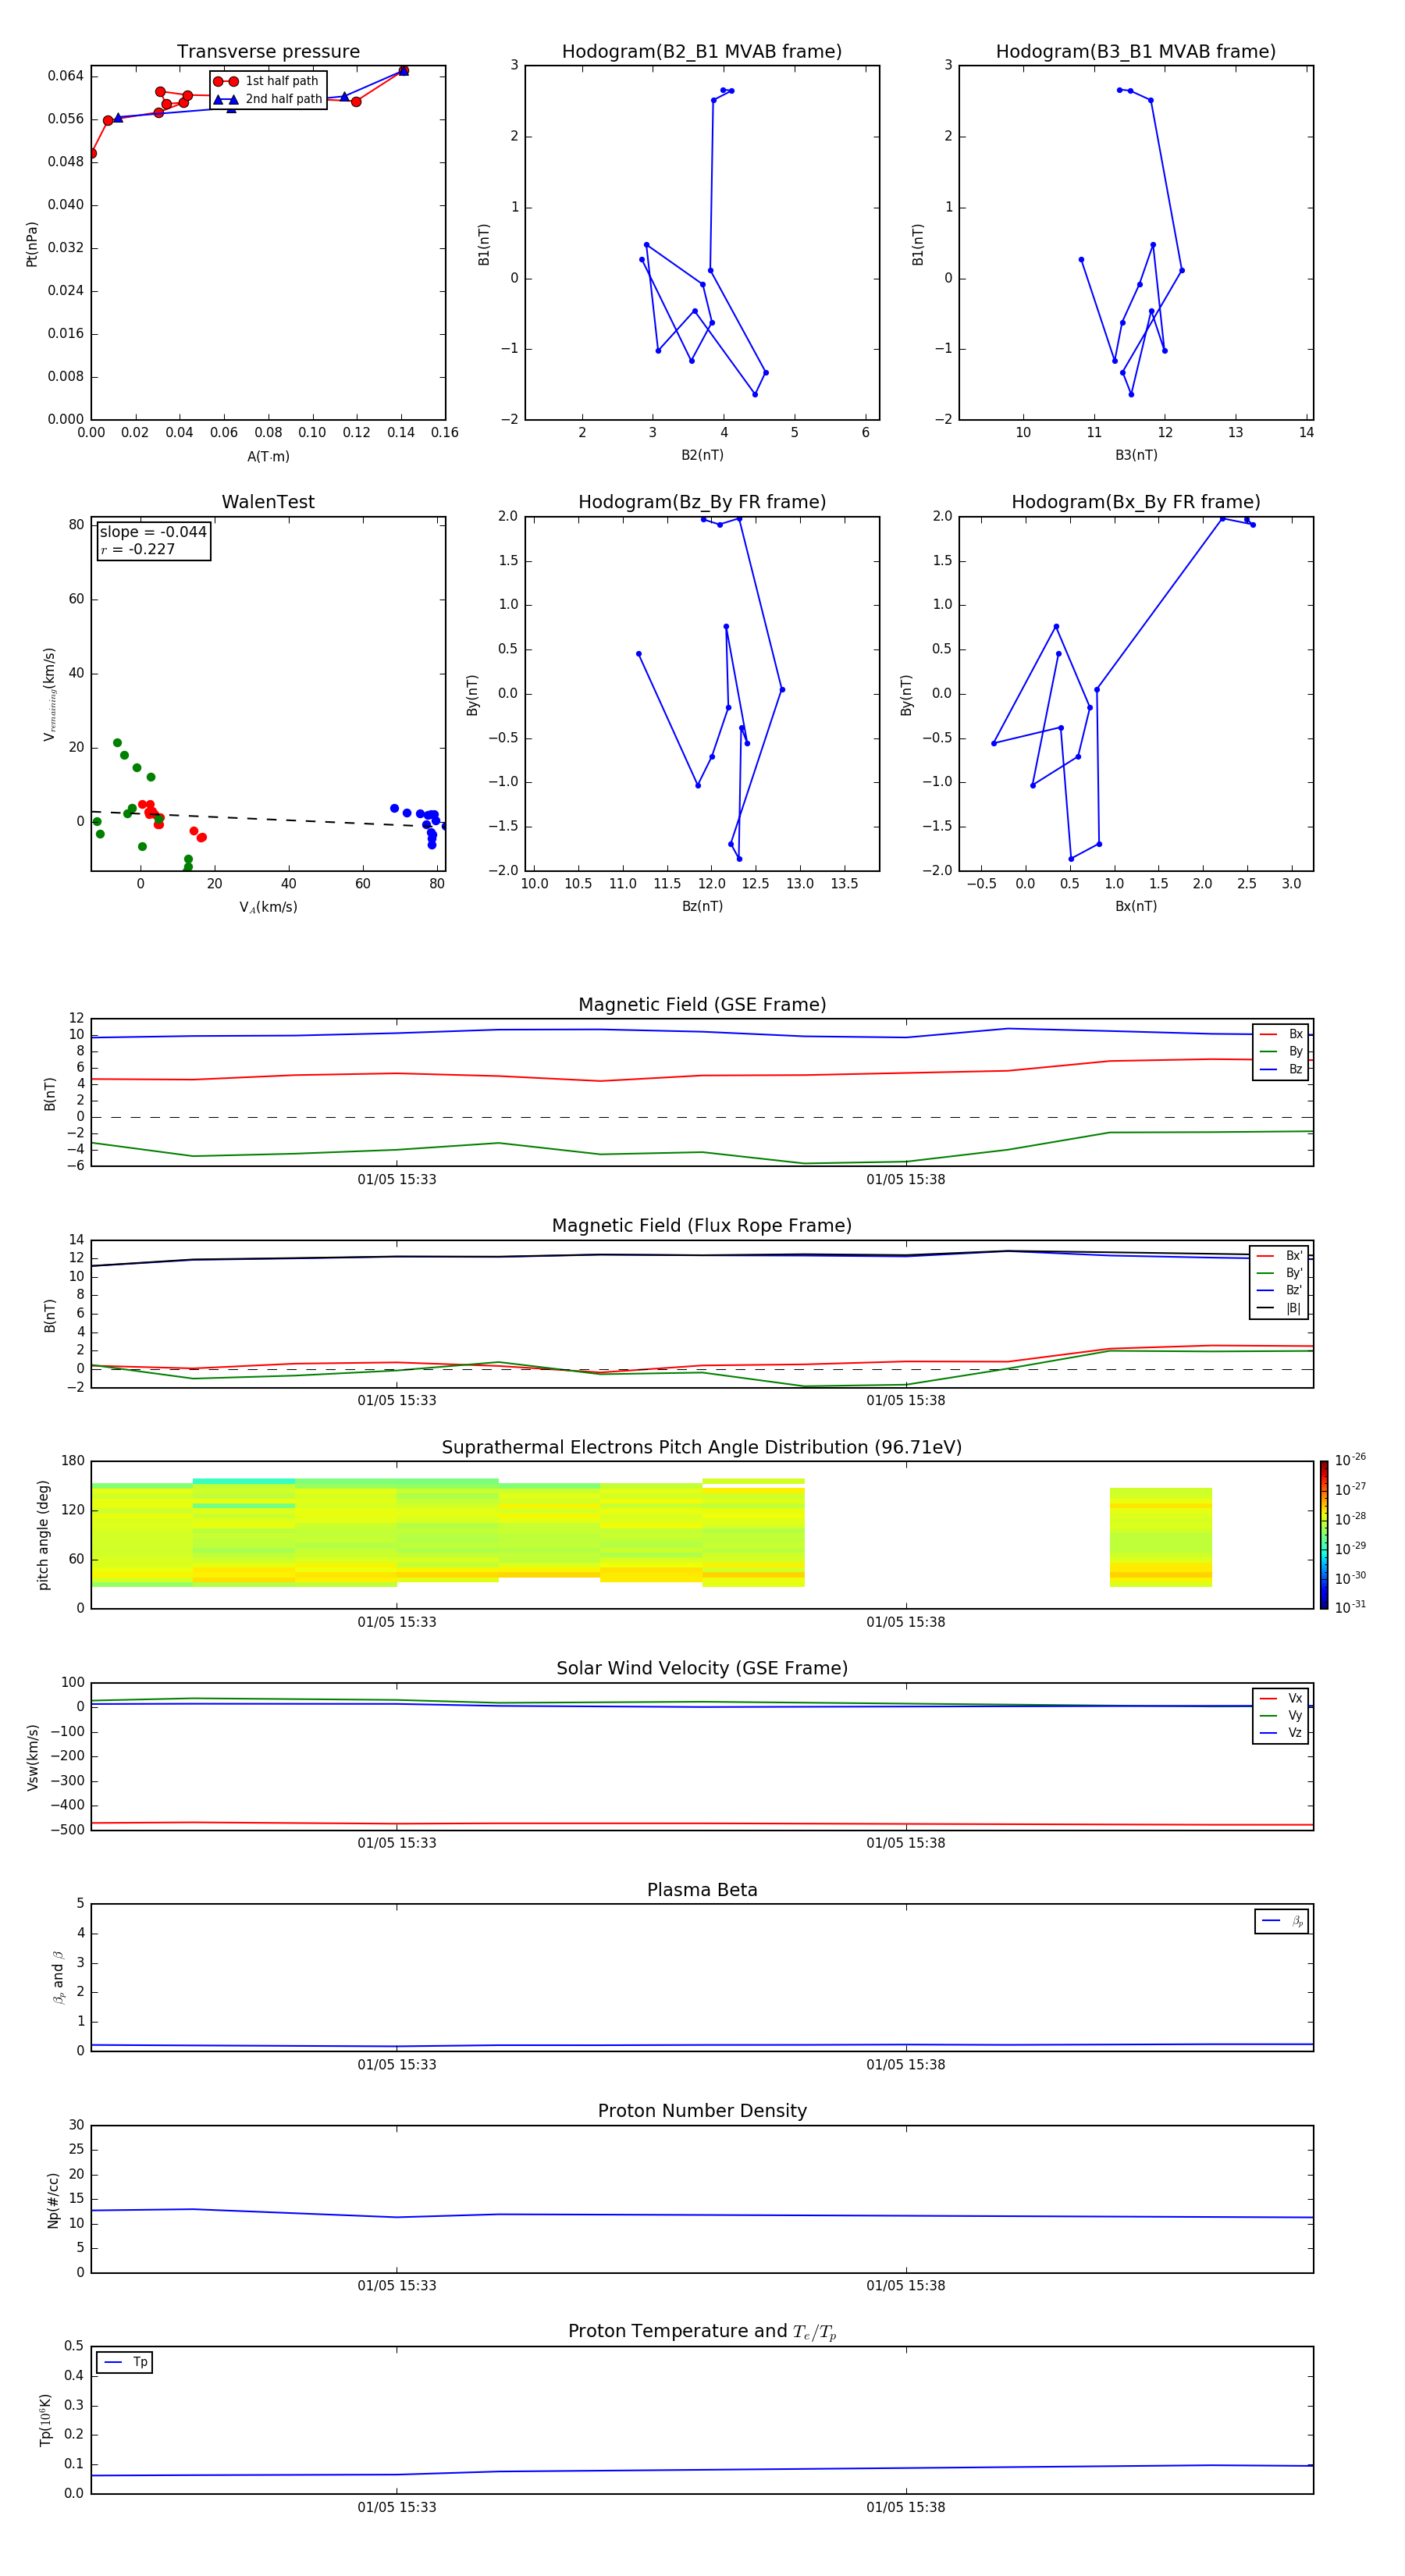Viewport: 1405px width, 2576px height.
Task: Select the "2nd half path" legend entry
Action: pyautogui.click(x=267, y=99)
